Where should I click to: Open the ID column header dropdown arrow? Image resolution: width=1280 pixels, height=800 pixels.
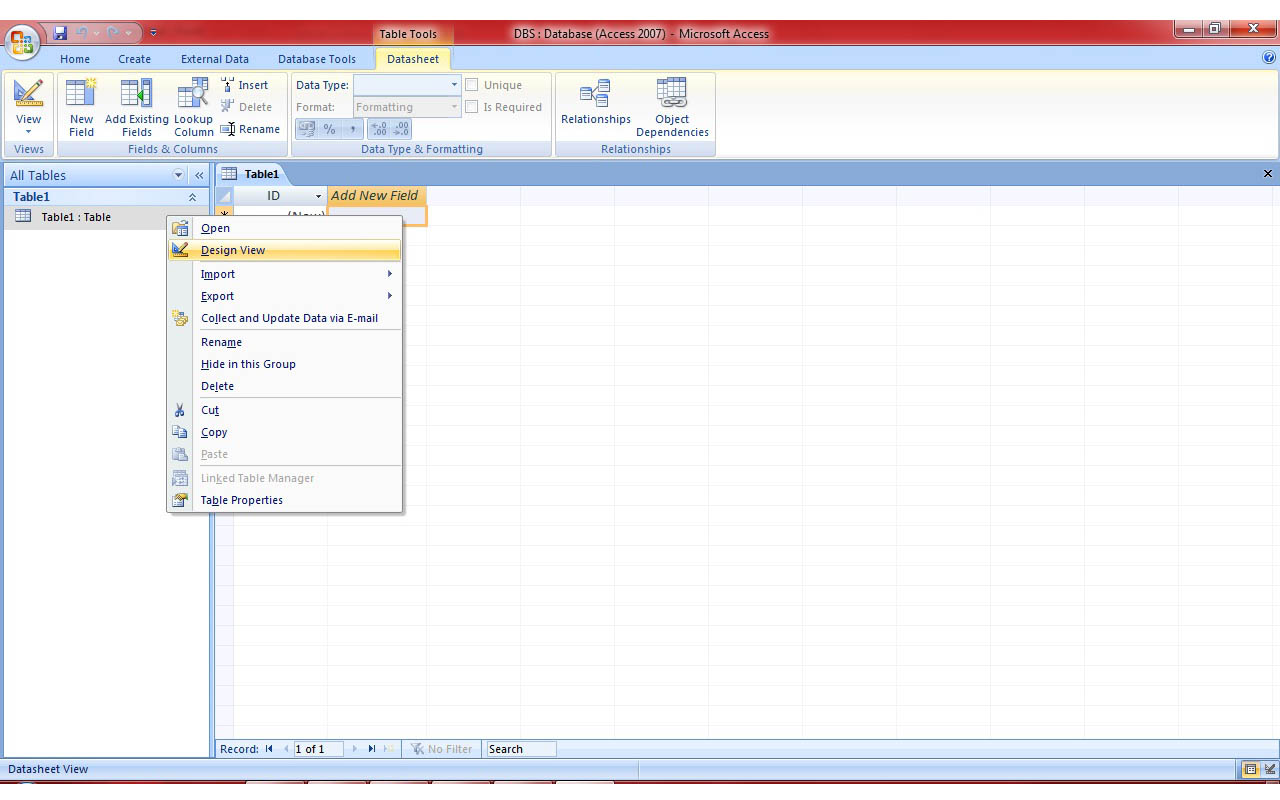coord(319,196)
